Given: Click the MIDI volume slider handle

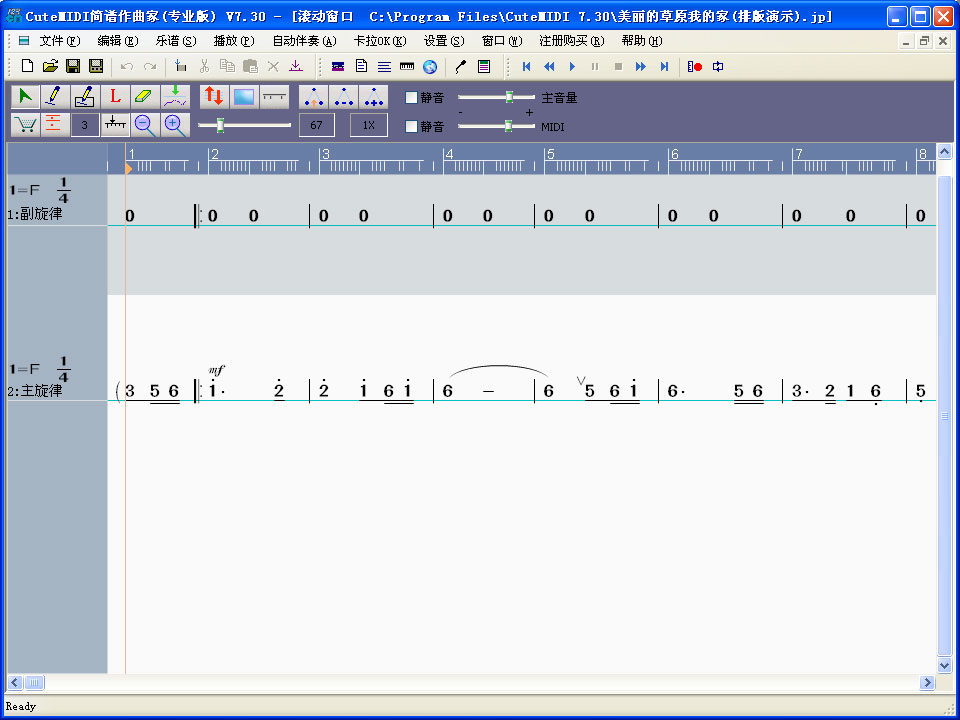Looking at the screenshot, I should pos(508,126).
